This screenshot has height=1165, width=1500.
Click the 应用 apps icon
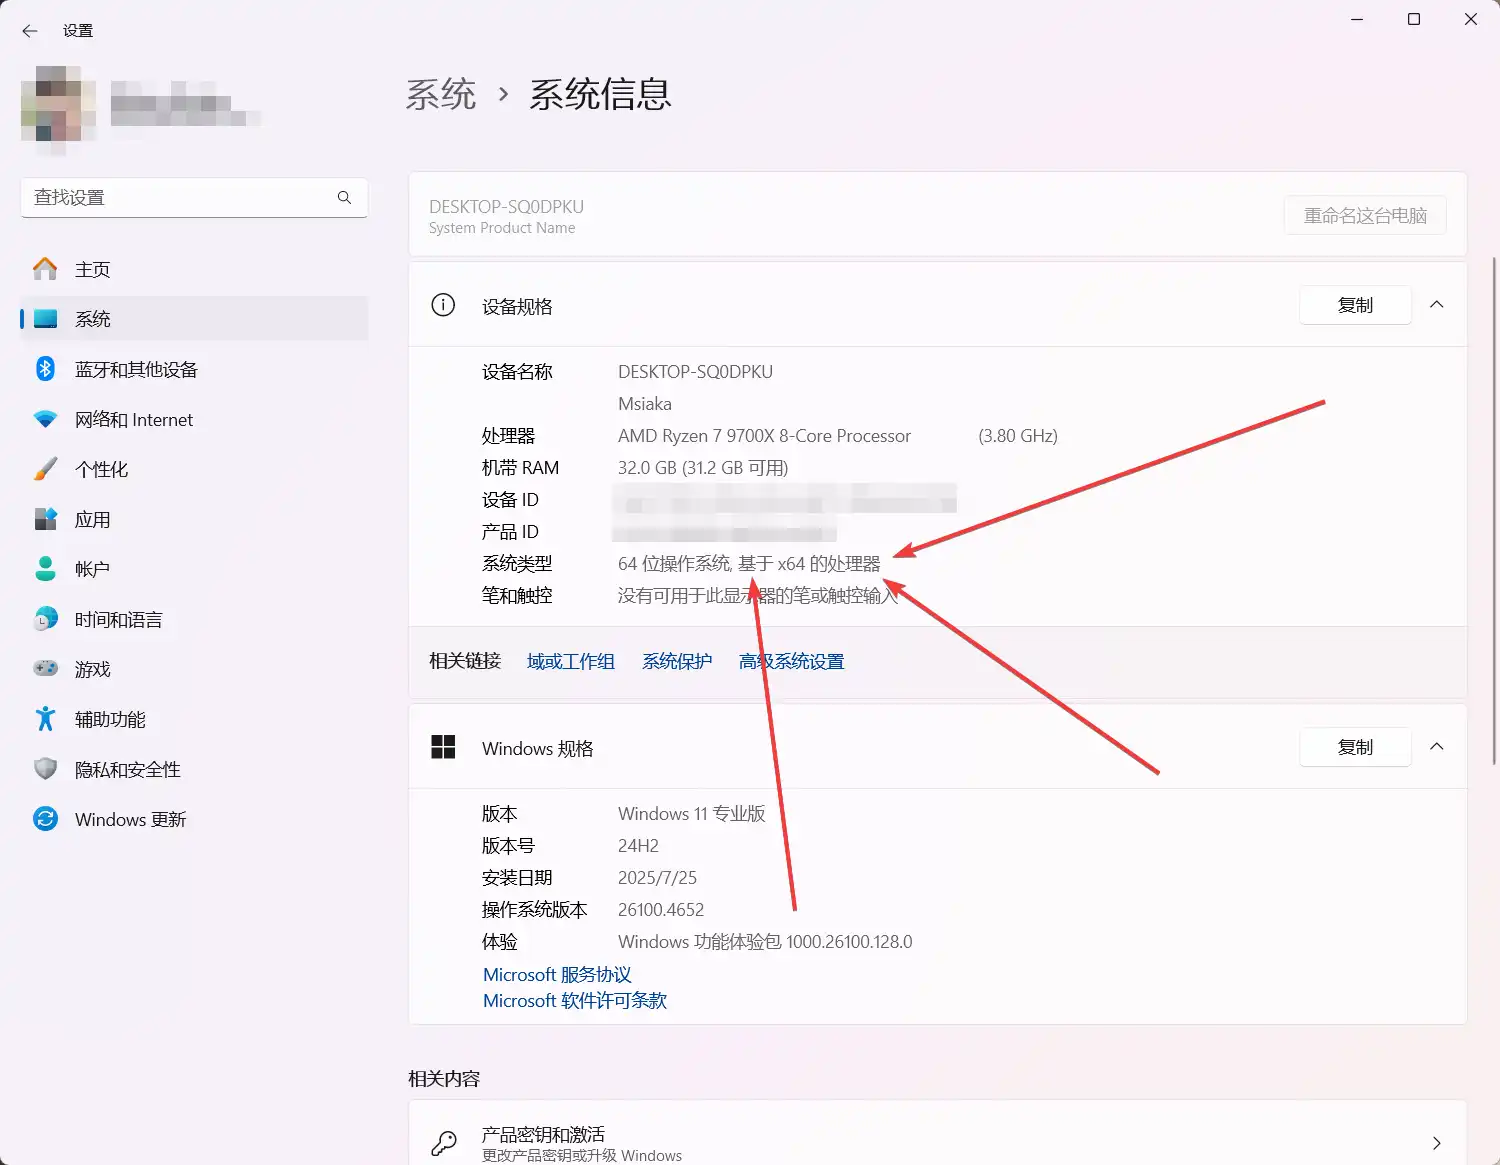[45, 519]
